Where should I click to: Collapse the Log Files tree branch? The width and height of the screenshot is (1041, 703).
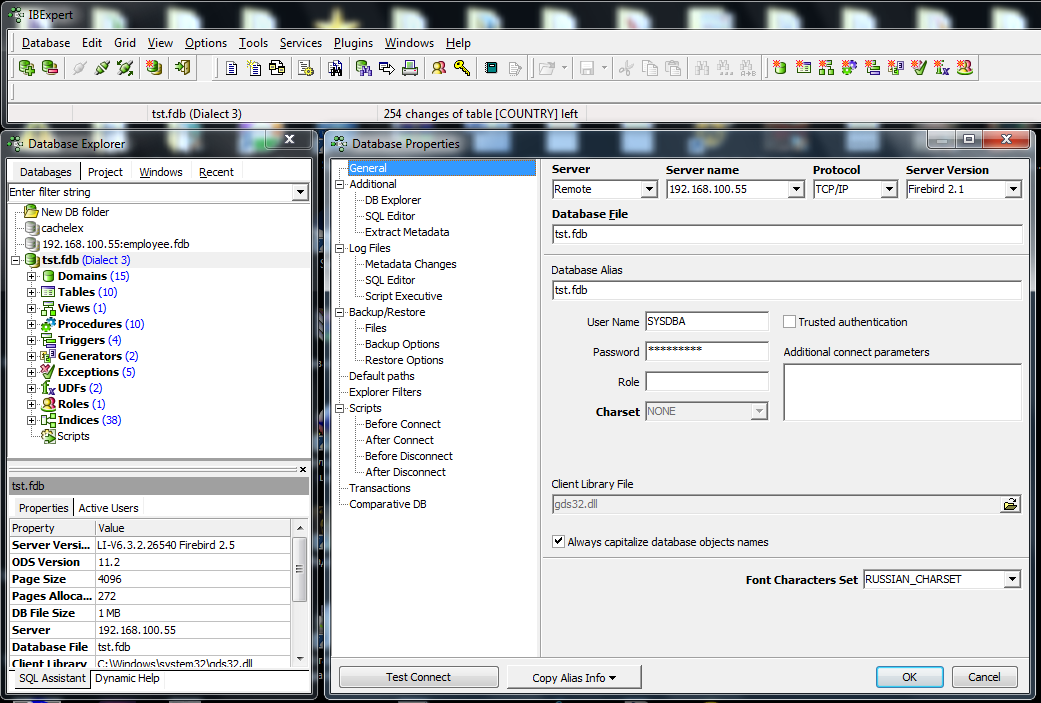(340, 248)
